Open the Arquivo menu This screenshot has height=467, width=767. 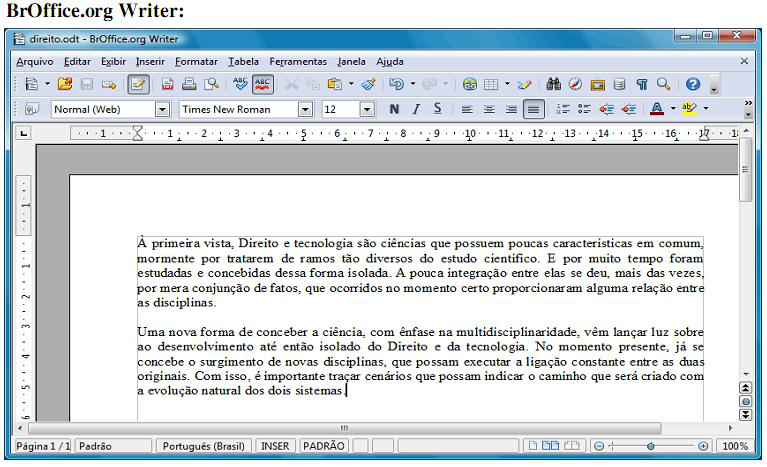(35, 62)
